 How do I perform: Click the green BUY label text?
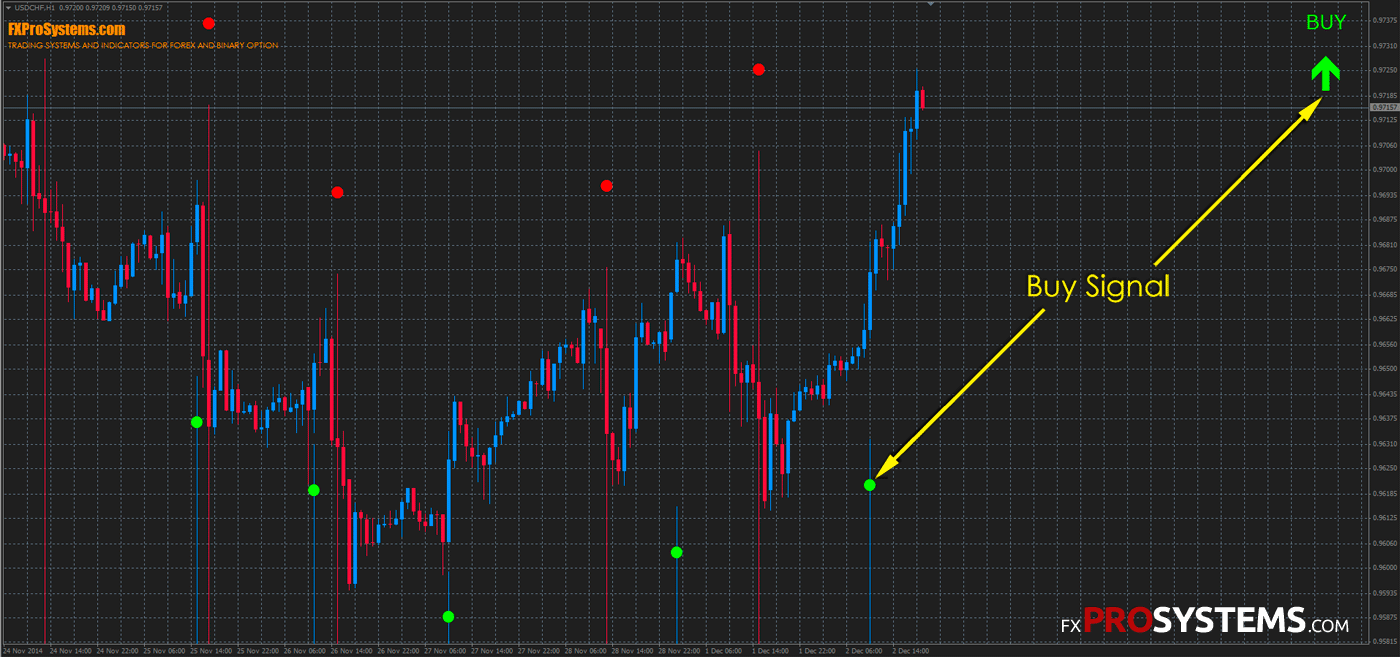pos(1326,21)
